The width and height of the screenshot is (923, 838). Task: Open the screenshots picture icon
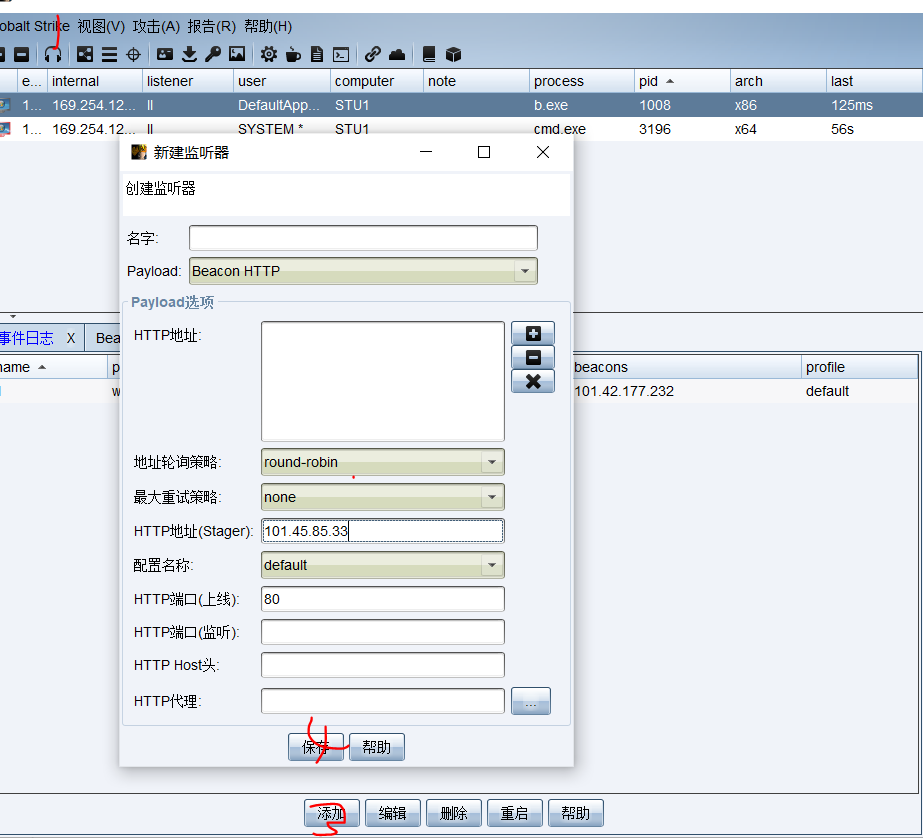coord(237,55)
